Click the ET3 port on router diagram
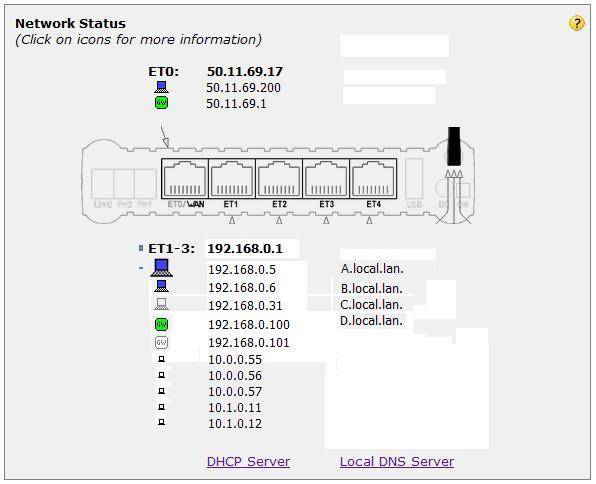The height and width of the screenshot is (484, 596). (326, 179)
